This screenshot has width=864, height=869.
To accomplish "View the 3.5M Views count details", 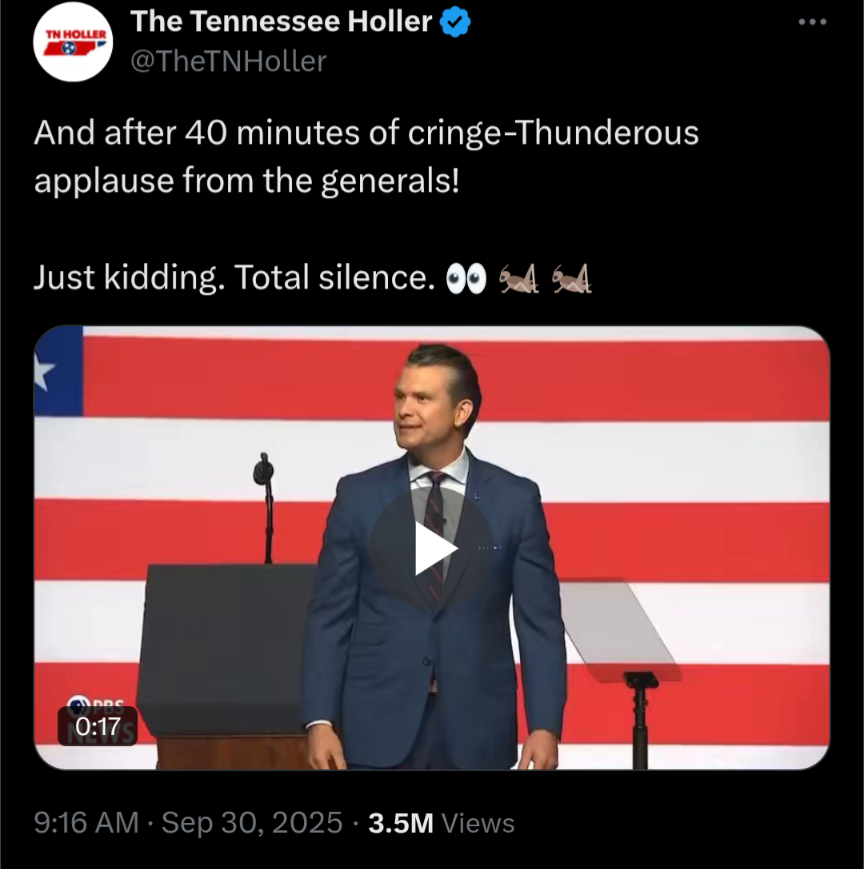I will click(441, 823).
